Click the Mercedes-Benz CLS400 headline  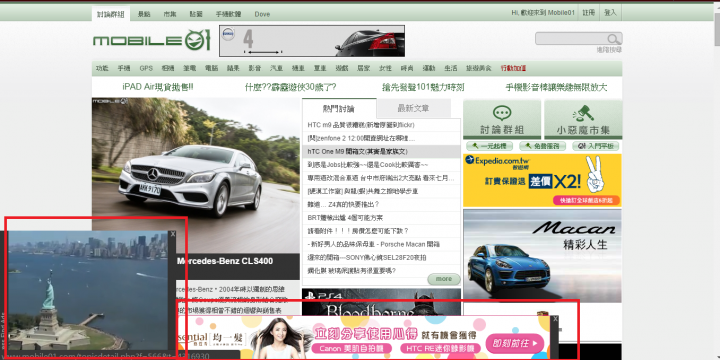coord(225,261)
